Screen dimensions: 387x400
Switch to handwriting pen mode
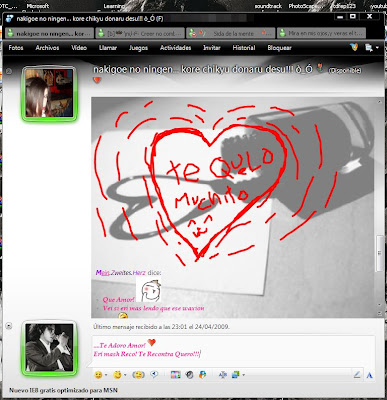(357, 375)
